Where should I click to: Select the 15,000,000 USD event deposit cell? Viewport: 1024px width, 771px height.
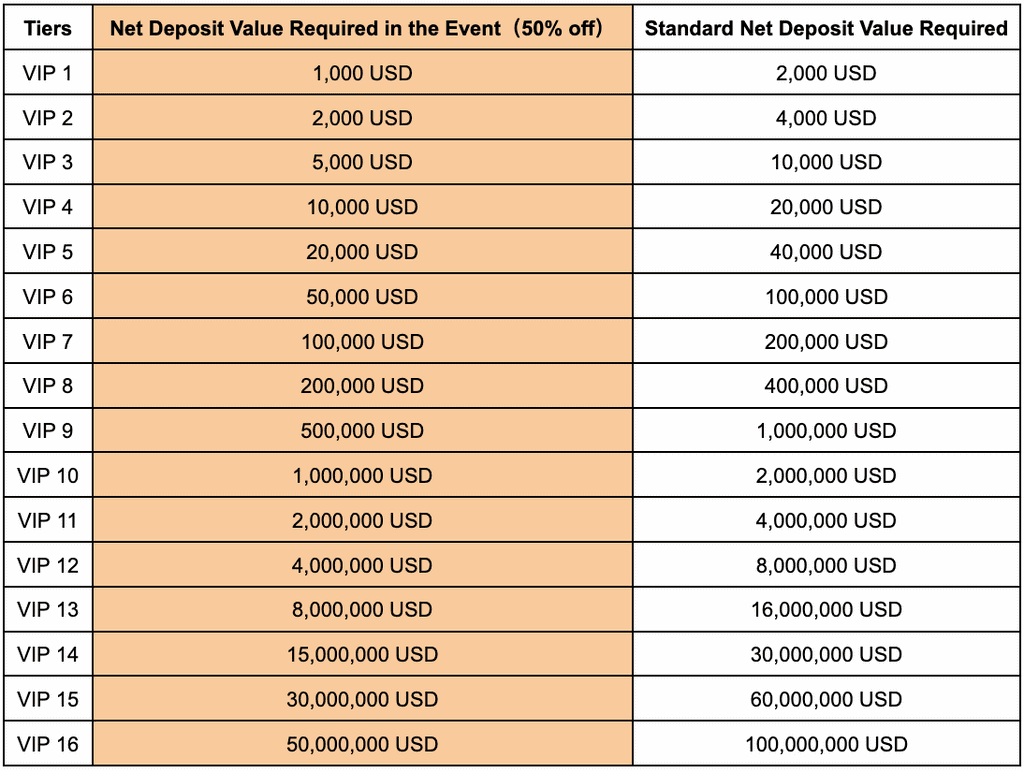(362, 655)
